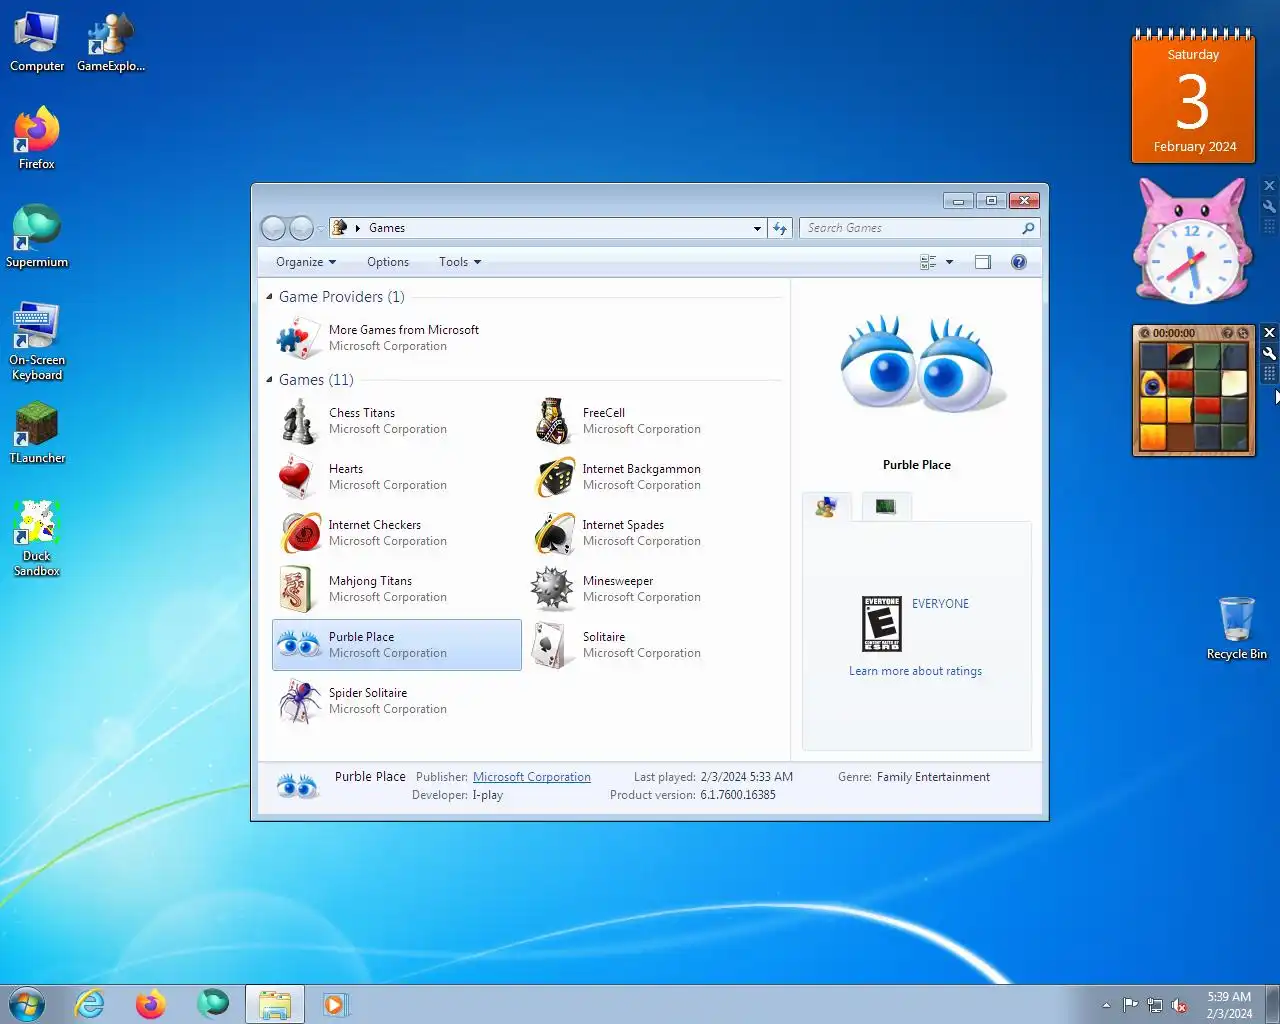
Task: Open the Start menu
Action: tap(27, 1004)
